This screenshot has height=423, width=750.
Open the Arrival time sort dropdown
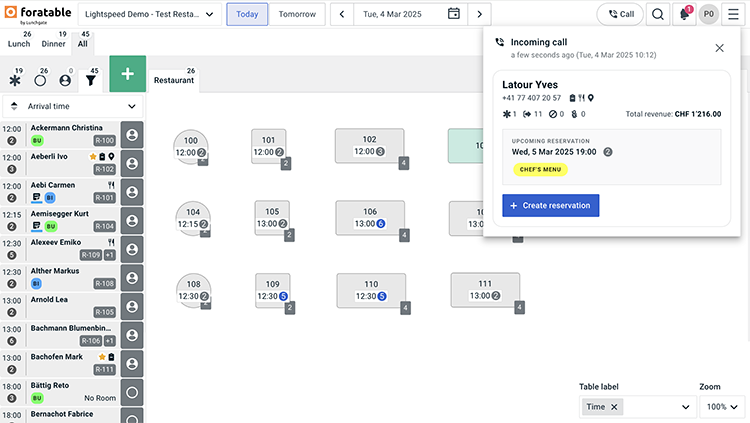(72, 106)
